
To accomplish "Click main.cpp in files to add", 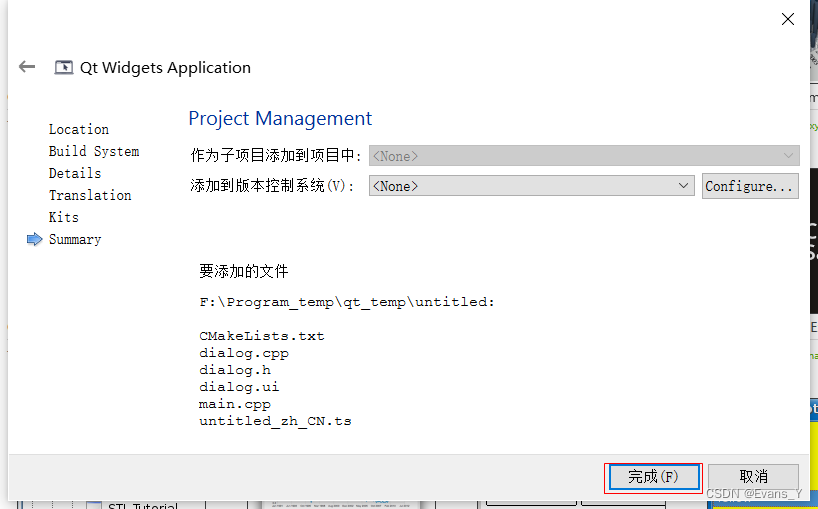I will pyautogui.click(x=235, y=404).
